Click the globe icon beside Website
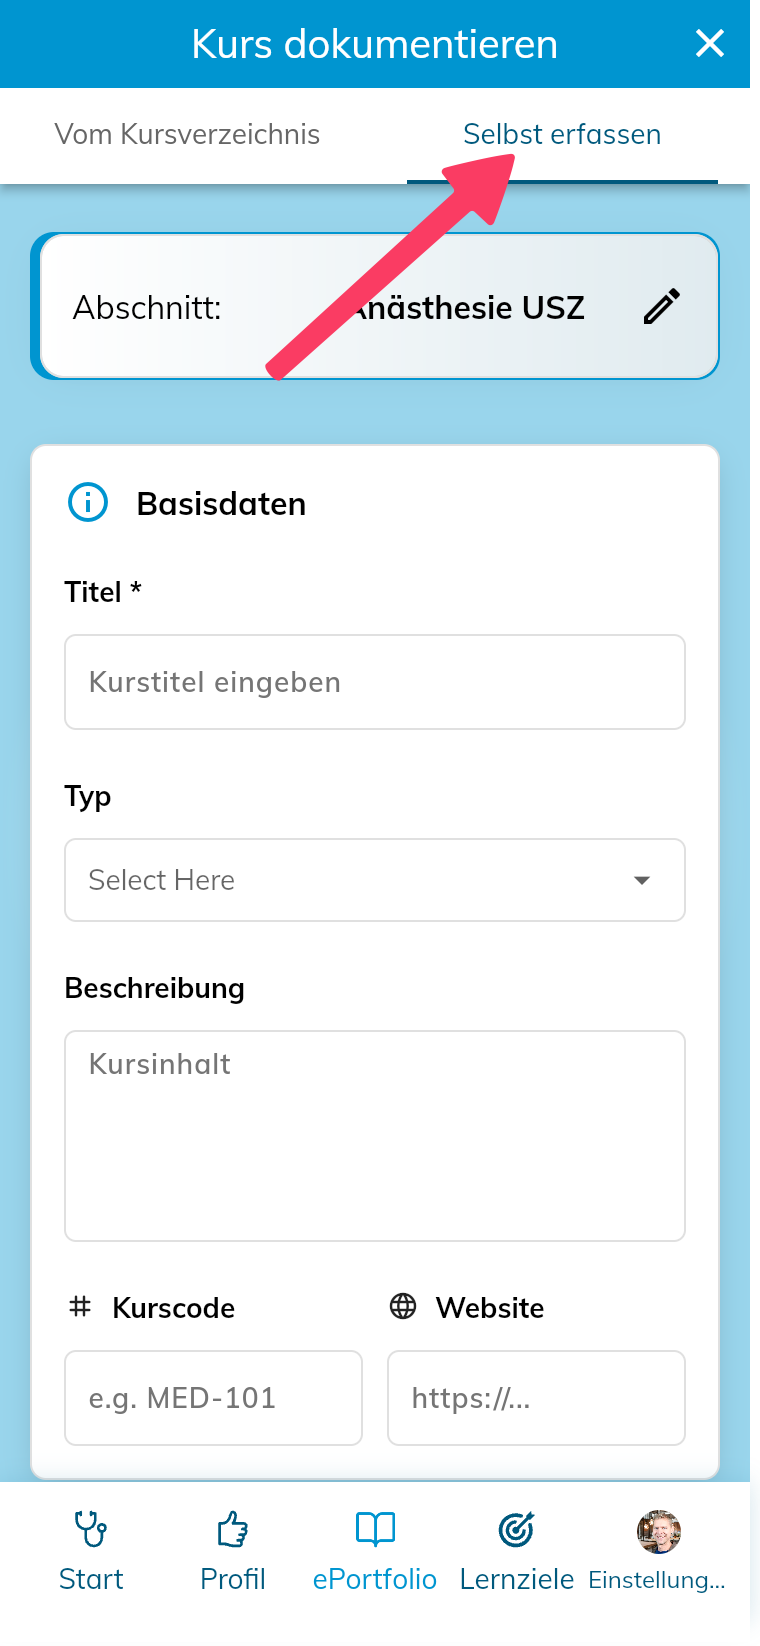Screen dimensions: 760x1646 click(x=403, y=1306)
